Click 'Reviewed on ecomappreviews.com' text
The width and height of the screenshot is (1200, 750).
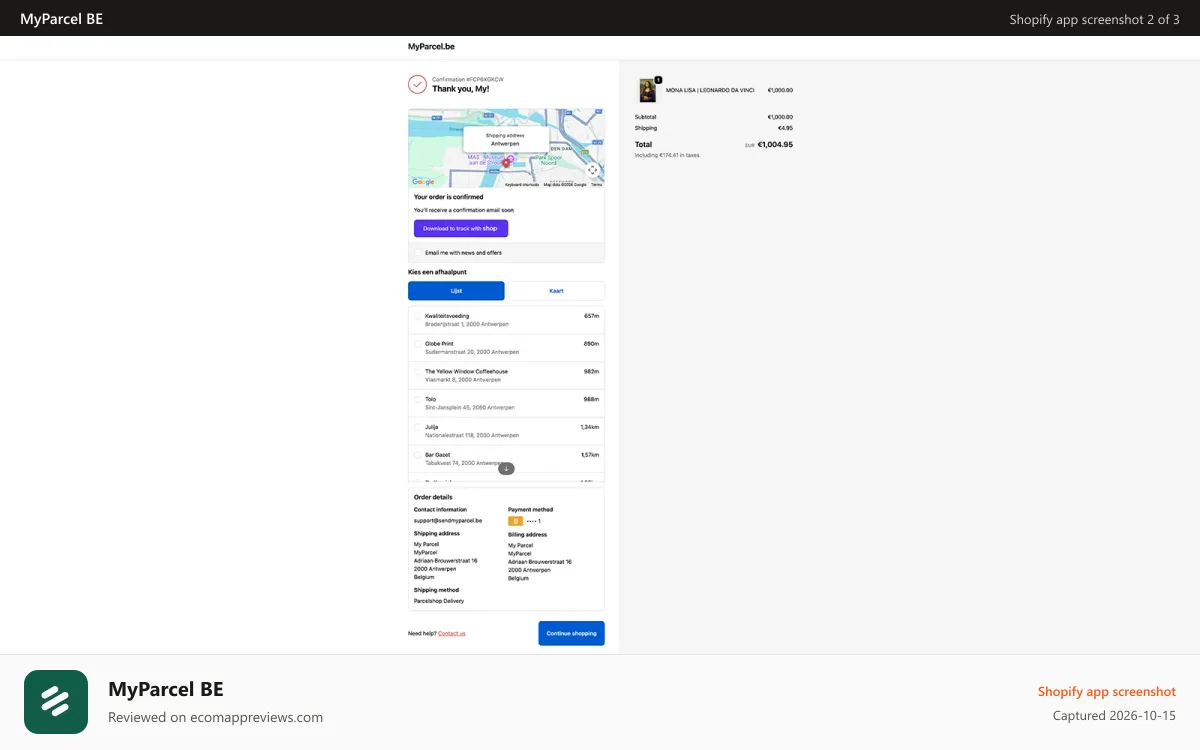point(215,717)
